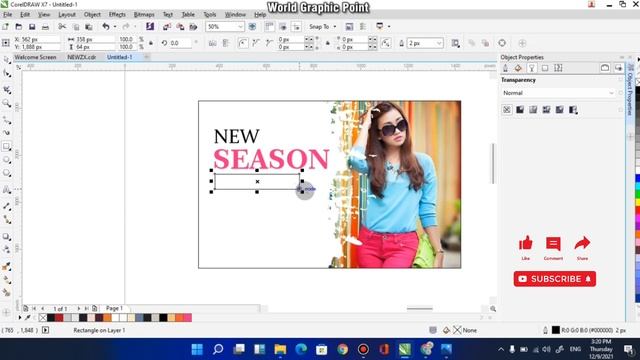Expand the Snap To dropdown
This screenshot has width=640, height=360.
(335, 27)
